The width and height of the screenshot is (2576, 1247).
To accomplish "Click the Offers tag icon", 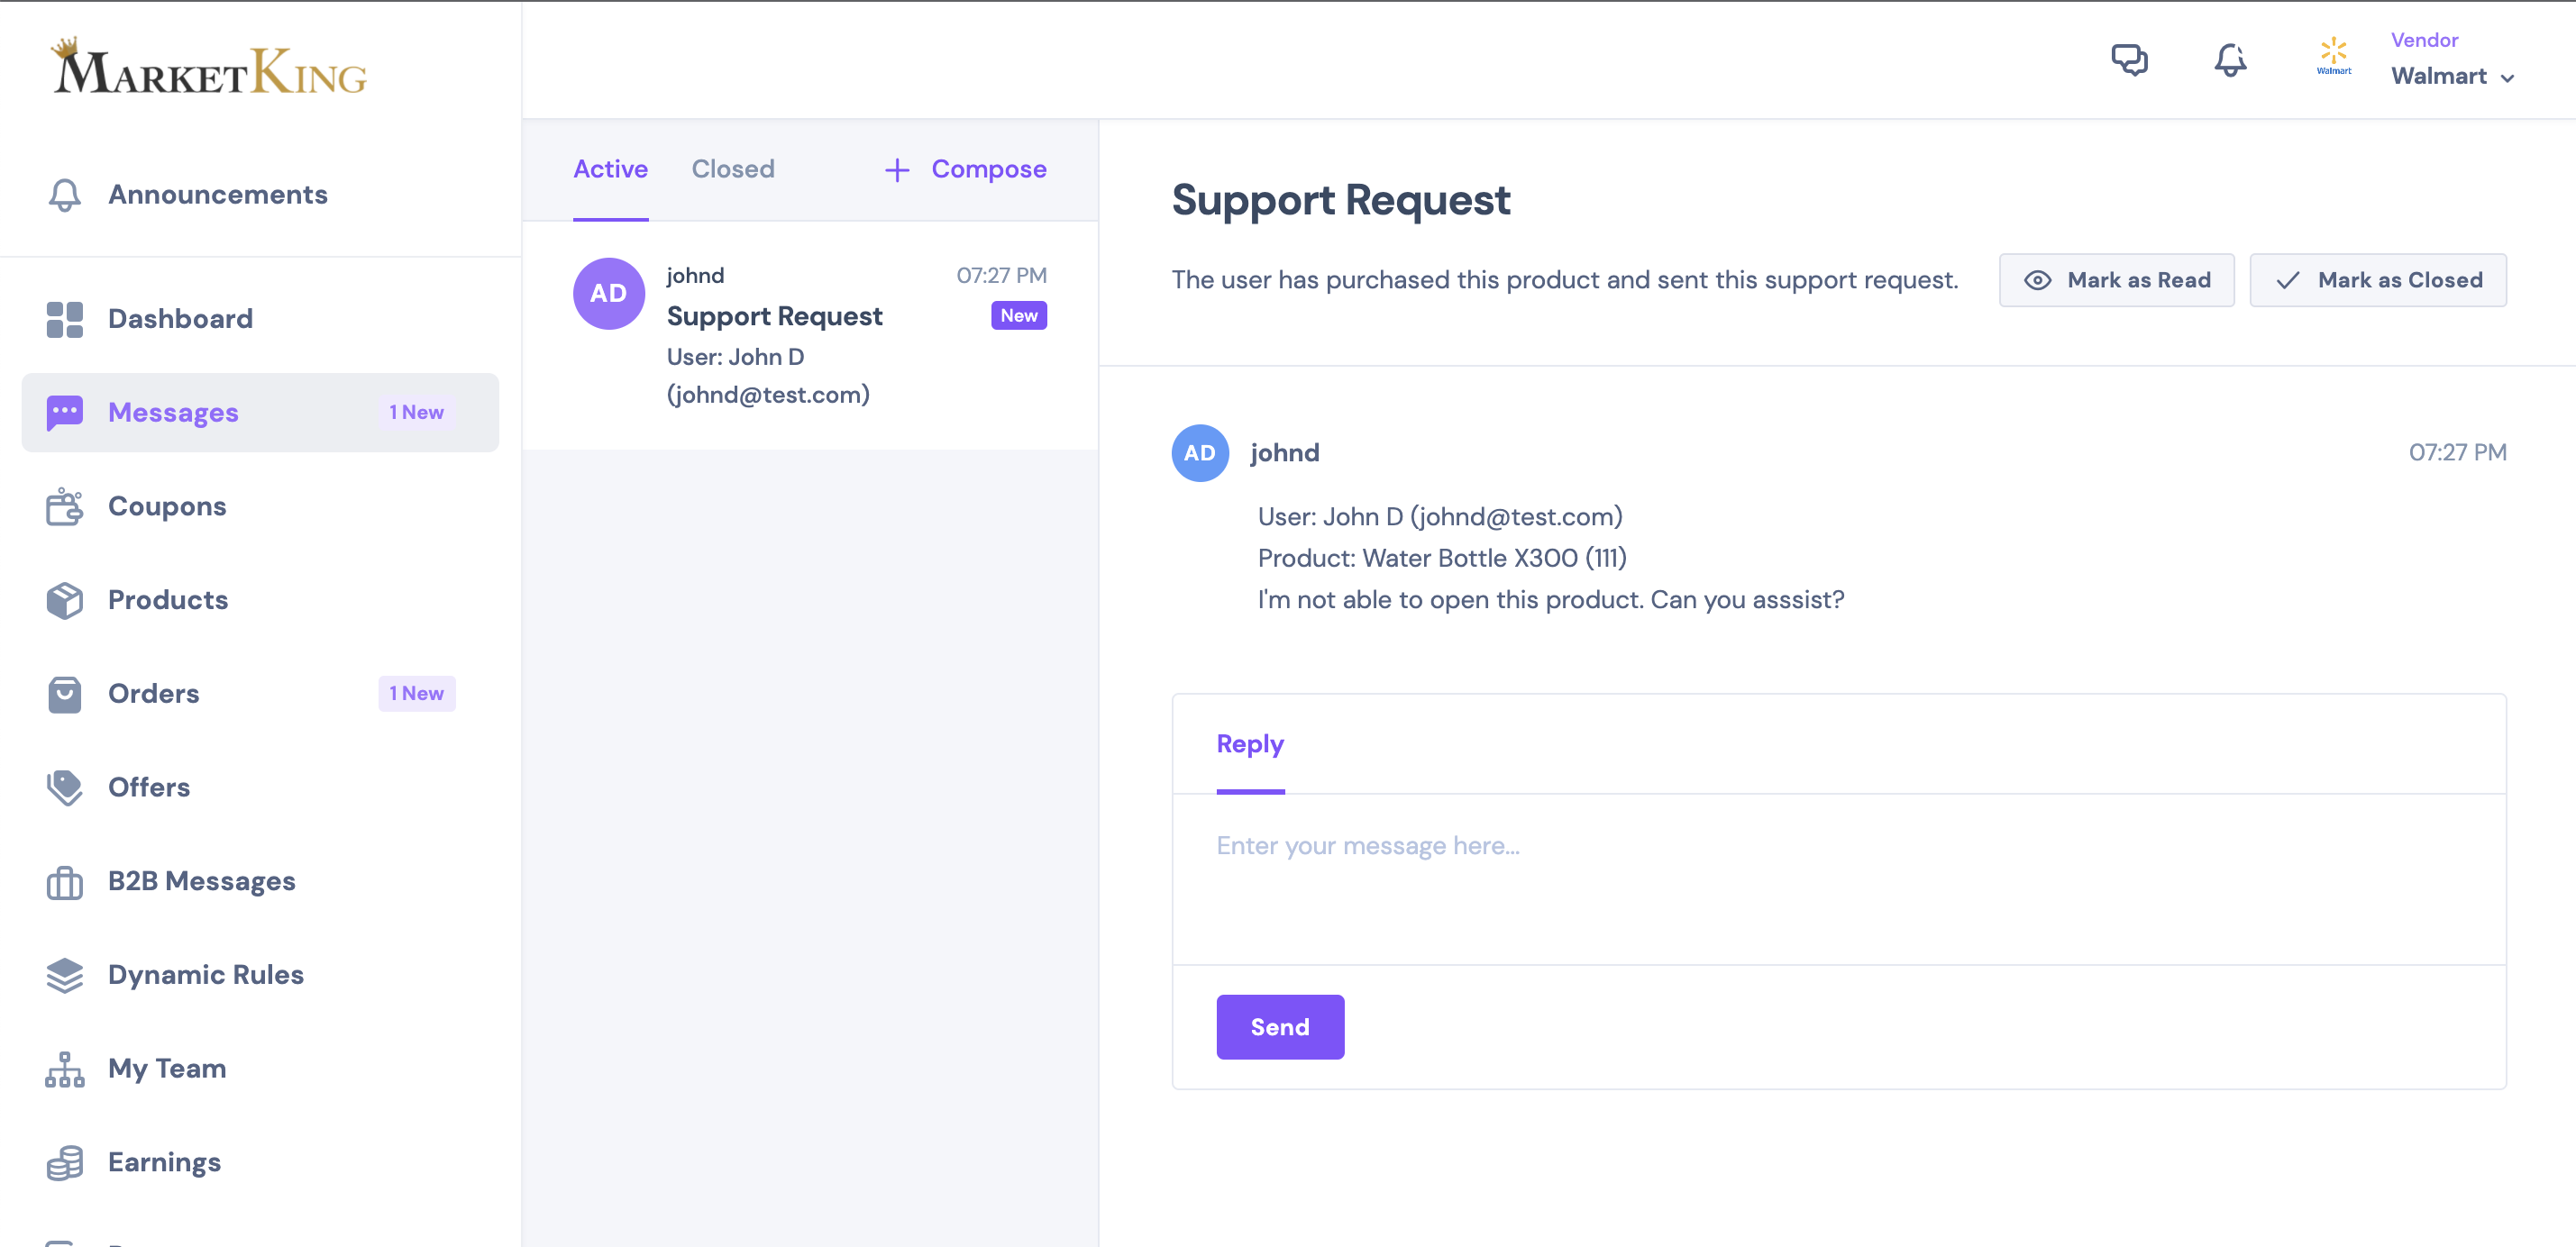I will click(65, 787).
